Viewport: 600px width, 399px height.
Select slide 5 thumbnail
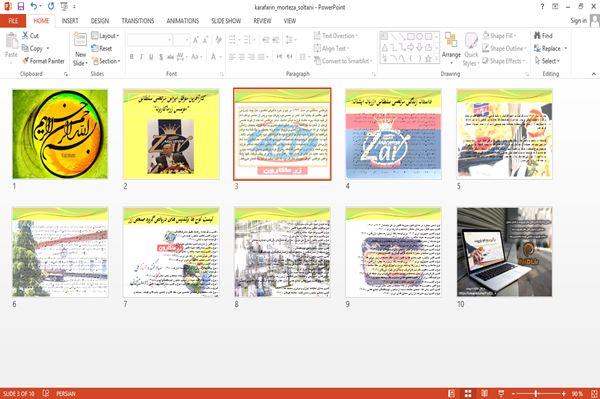[x=504, y=134]
